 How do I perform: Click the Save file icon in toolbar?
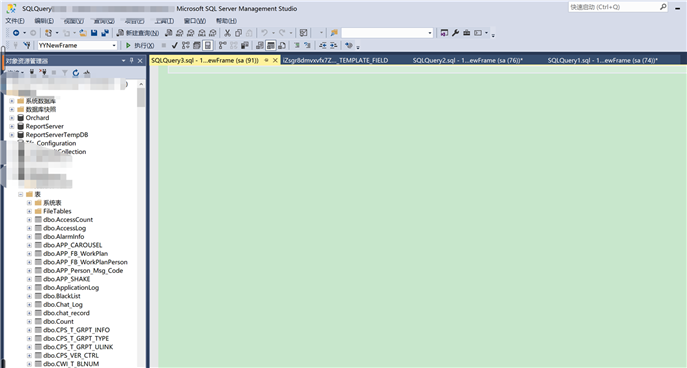point(94,33)
